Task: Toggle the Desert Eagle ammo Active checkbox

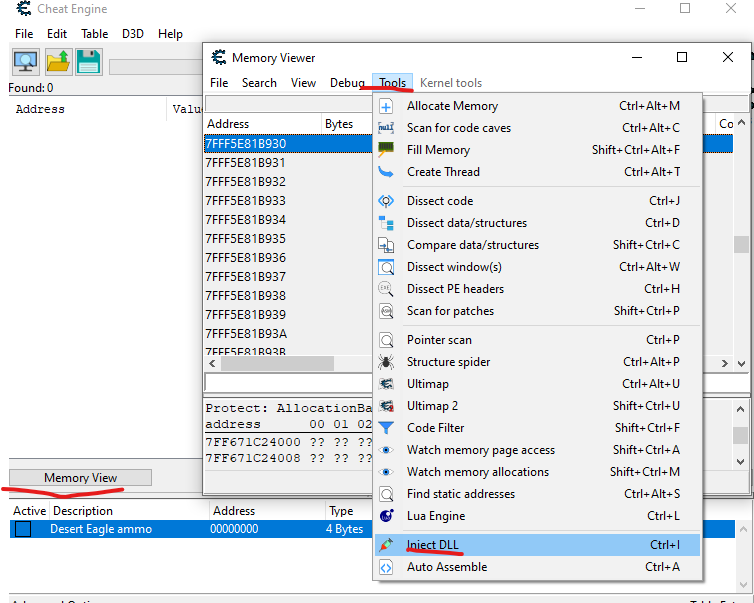Action: coord(23,529)
